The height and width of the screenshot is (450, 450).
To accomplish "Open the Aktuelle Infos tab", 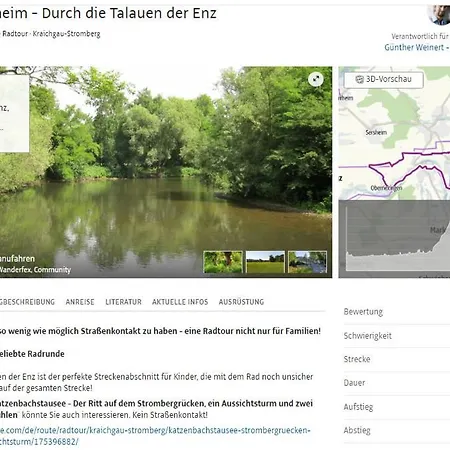I will (180, 302).
